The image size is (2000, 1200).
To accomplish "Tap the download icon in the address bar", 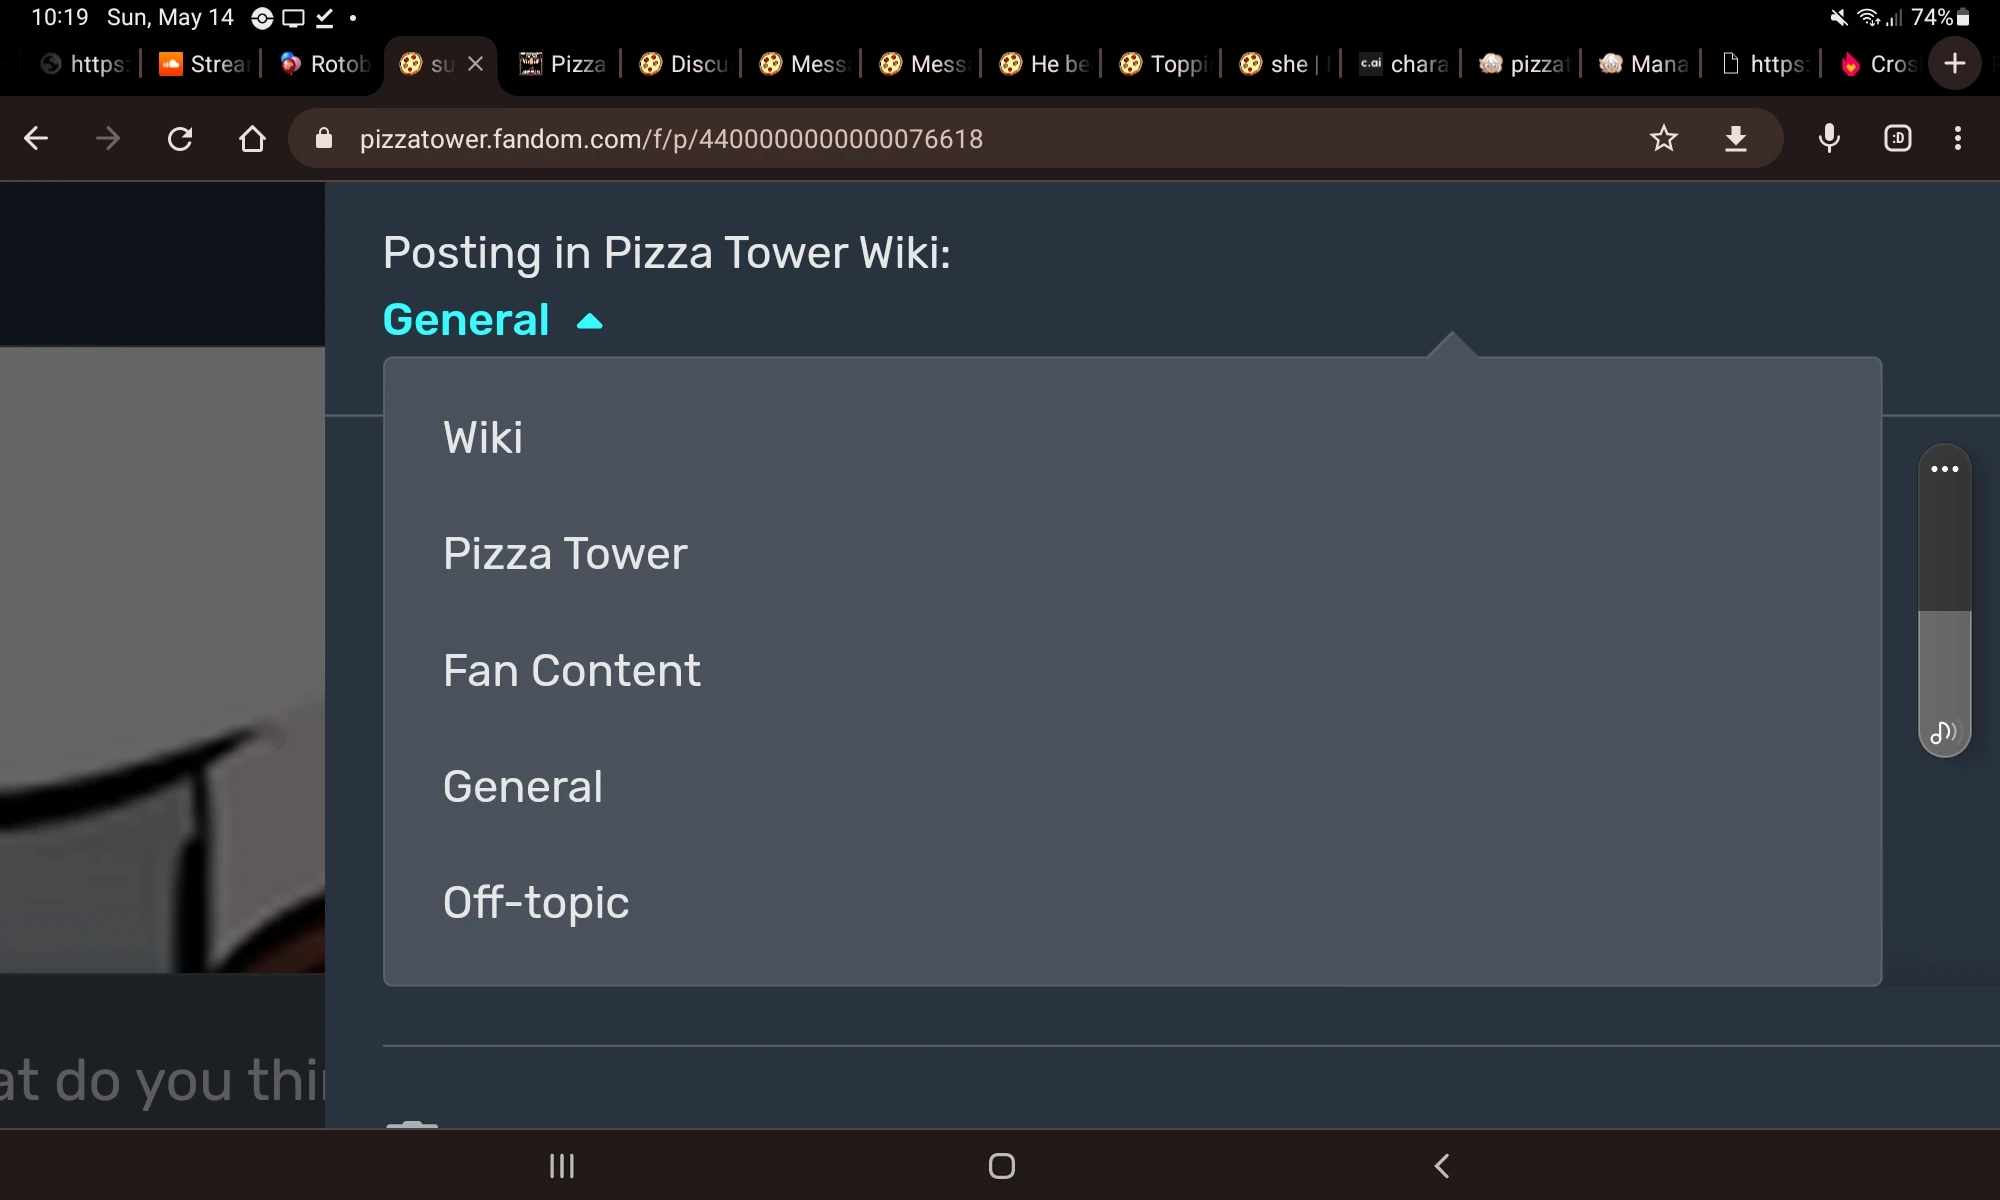I will click(x=1736, y=138).
